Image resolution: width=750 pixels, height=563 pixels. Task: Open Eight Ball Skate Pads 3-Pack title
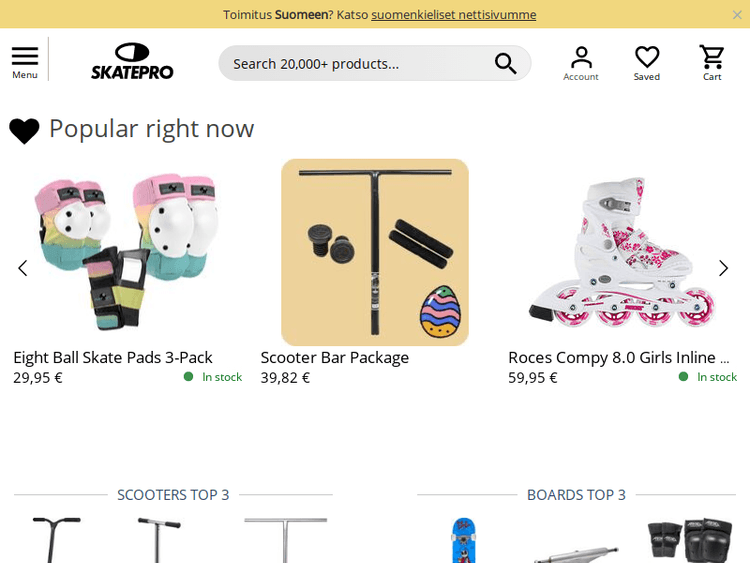coord(113,357)
